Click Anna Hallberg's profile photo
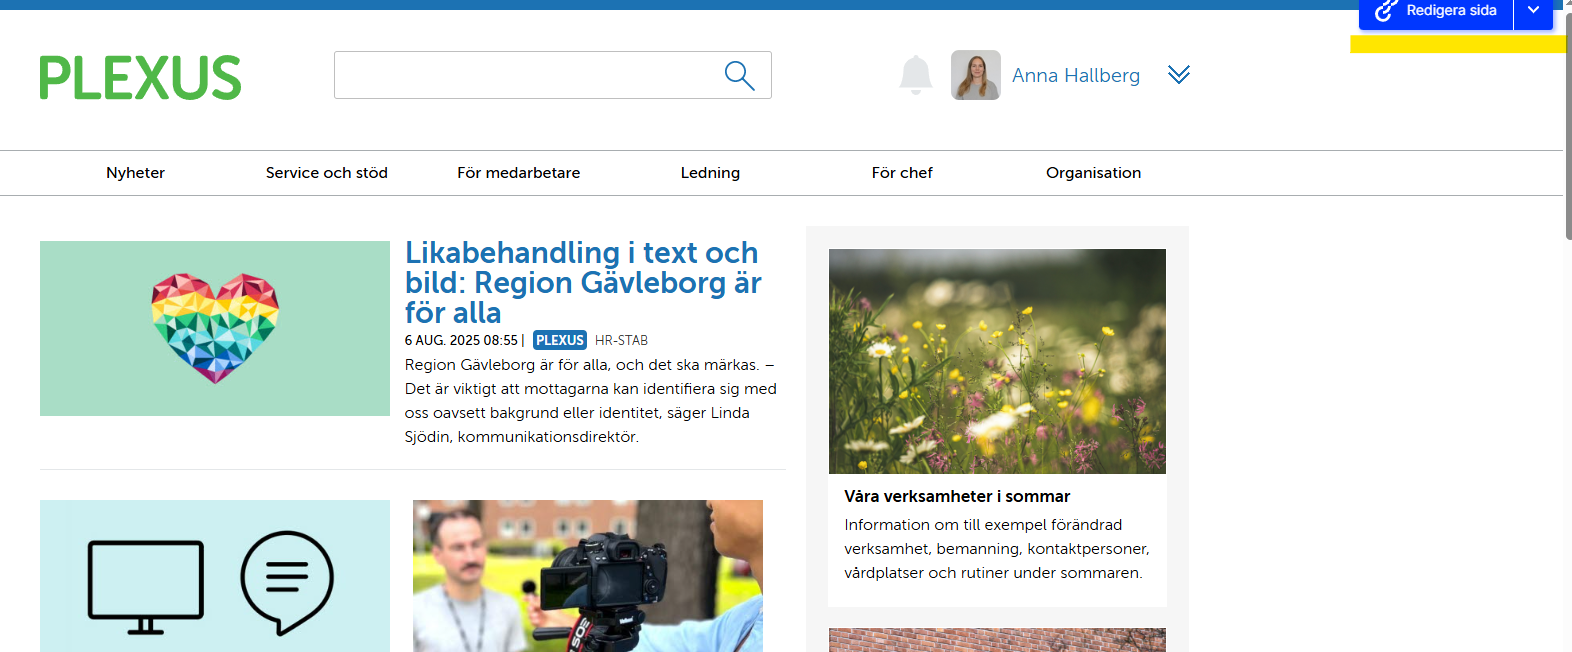 pyautogui.click(x=976, y=75)
